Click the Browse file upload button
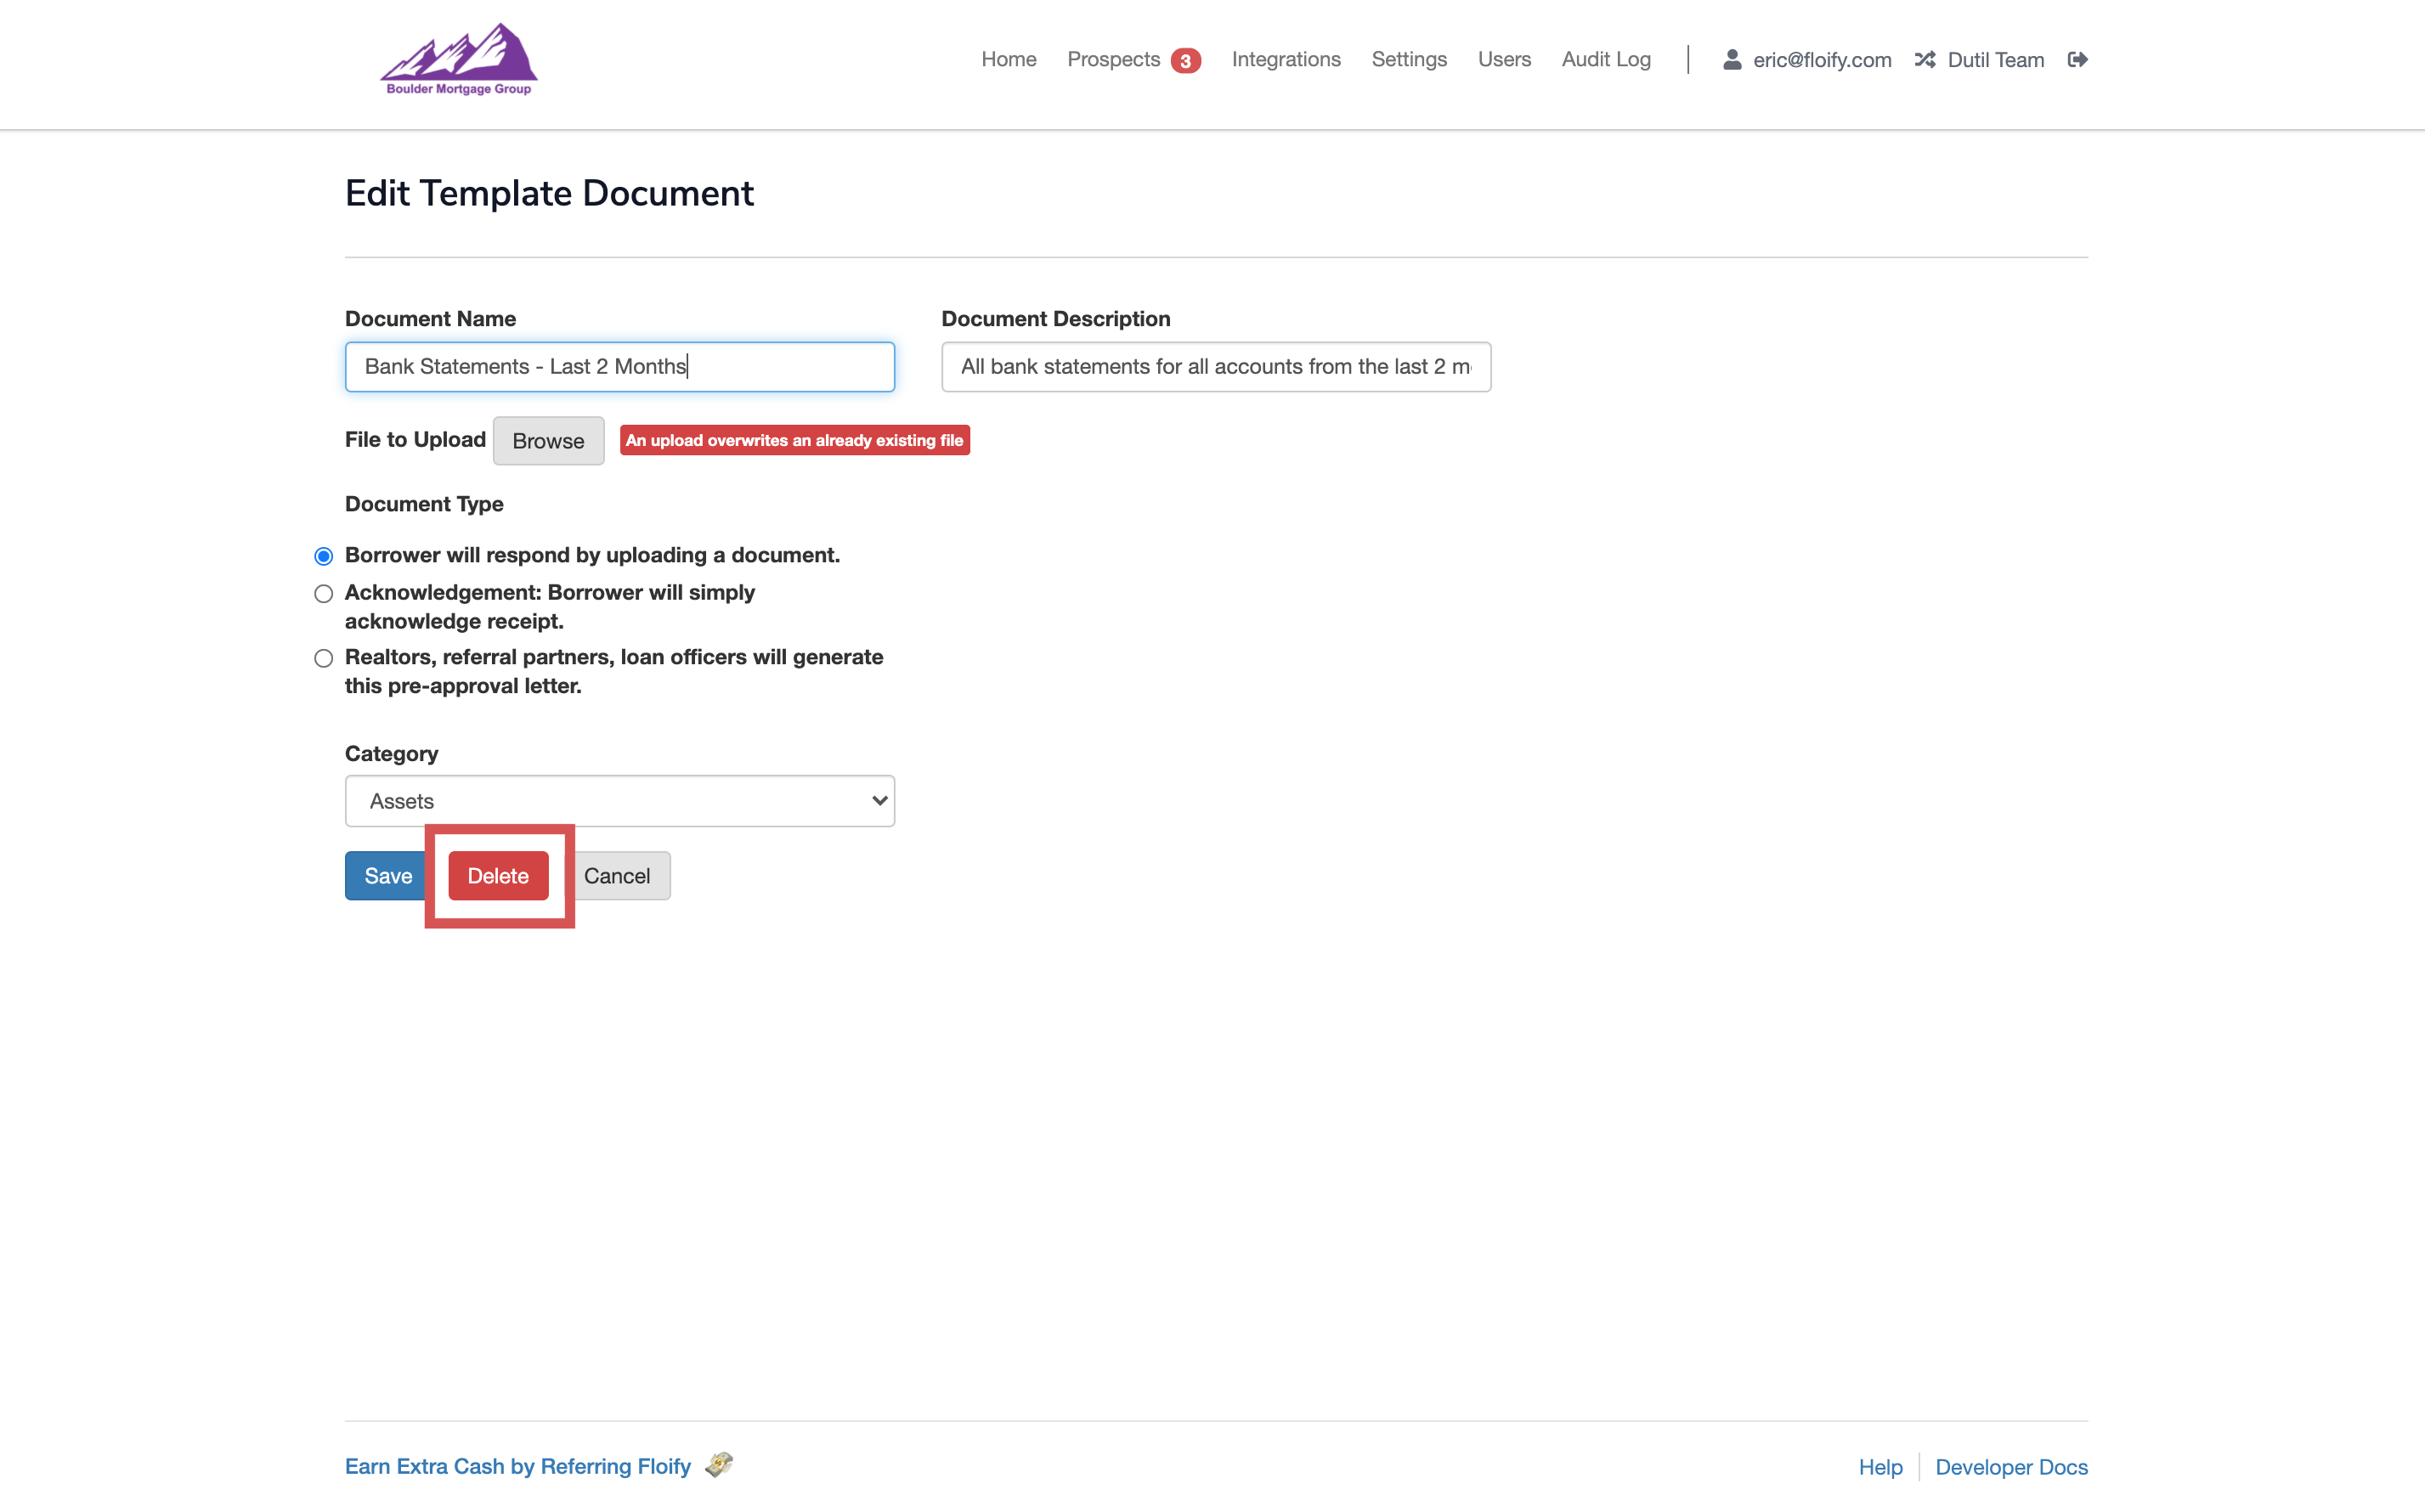The height and width of the screenshot is (1512, 2425). tap(548, 441)
